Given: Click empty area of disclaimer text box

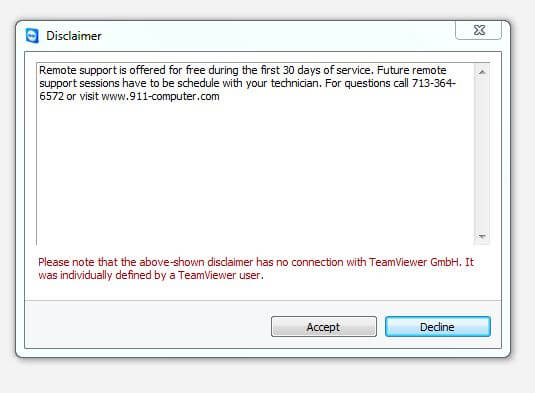Looking at the screenshot, I should [254, 171].
